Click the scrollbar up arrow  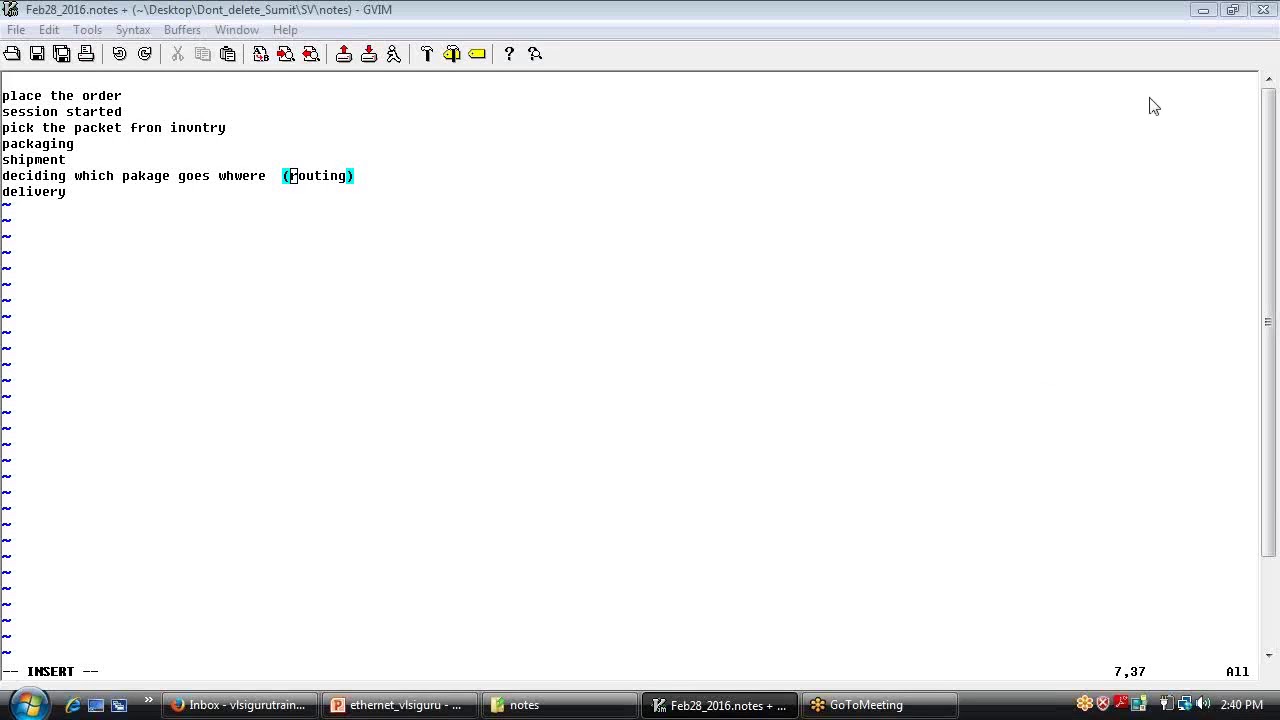pyautogui.click(x=1268, y=80)
